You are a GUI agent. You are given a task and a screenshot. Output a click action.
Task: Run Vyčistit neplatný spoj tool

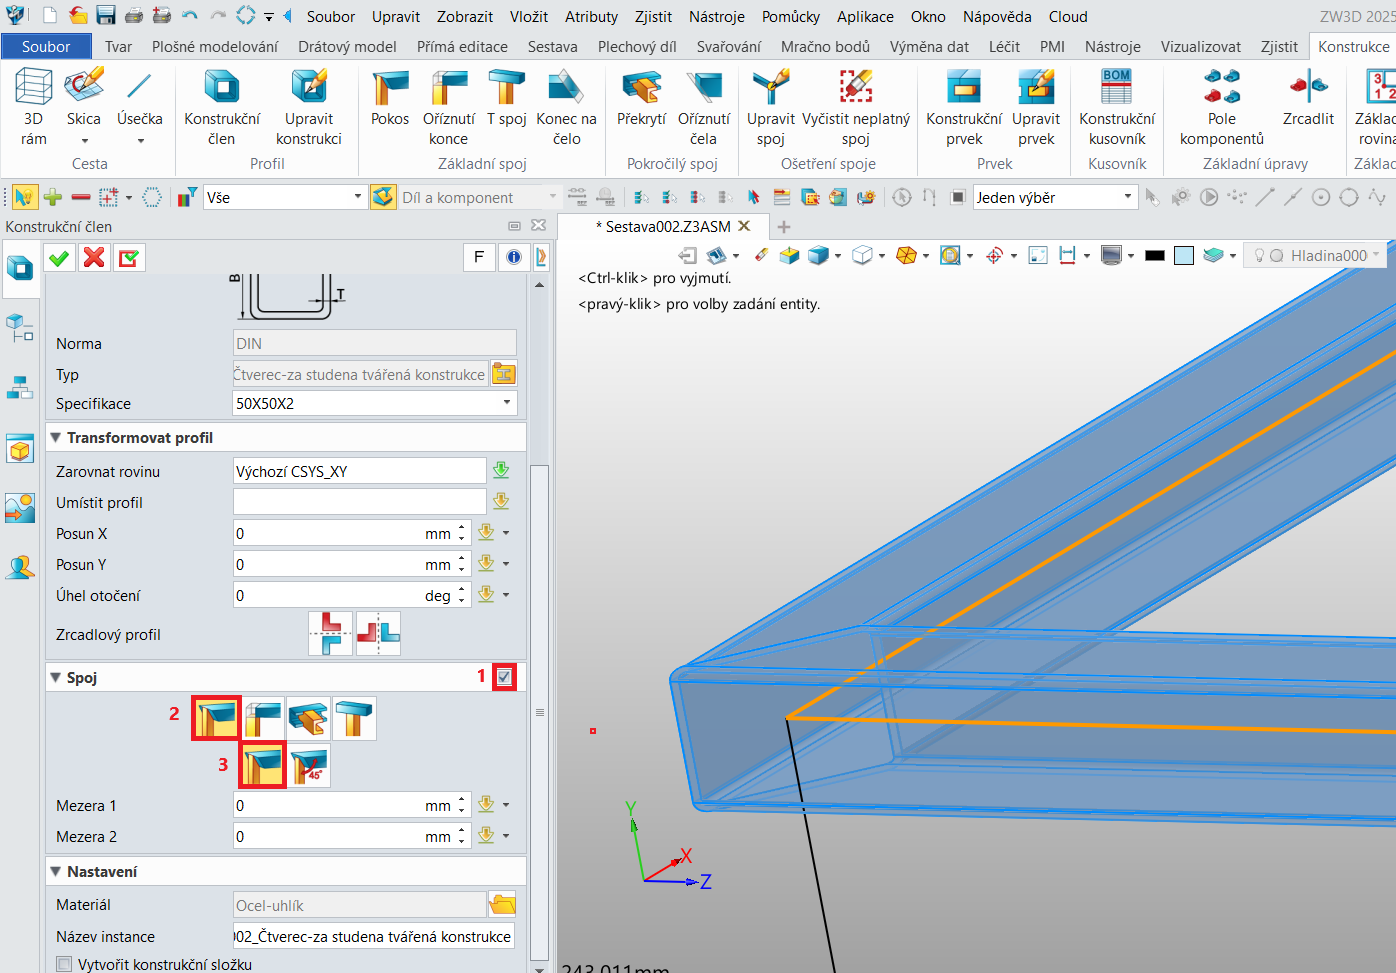coord(856,106)
